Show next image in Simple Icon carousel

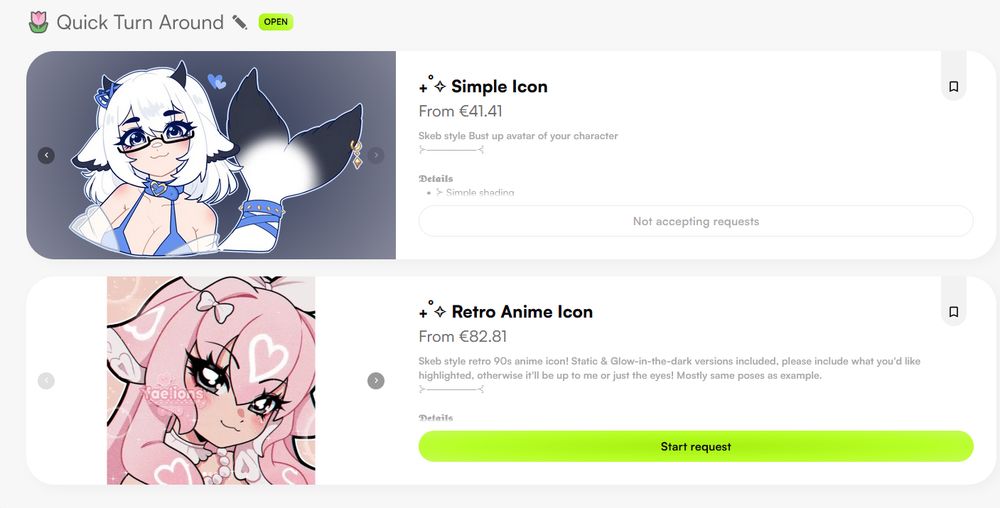pyautogui.click(x=376, y=155)
